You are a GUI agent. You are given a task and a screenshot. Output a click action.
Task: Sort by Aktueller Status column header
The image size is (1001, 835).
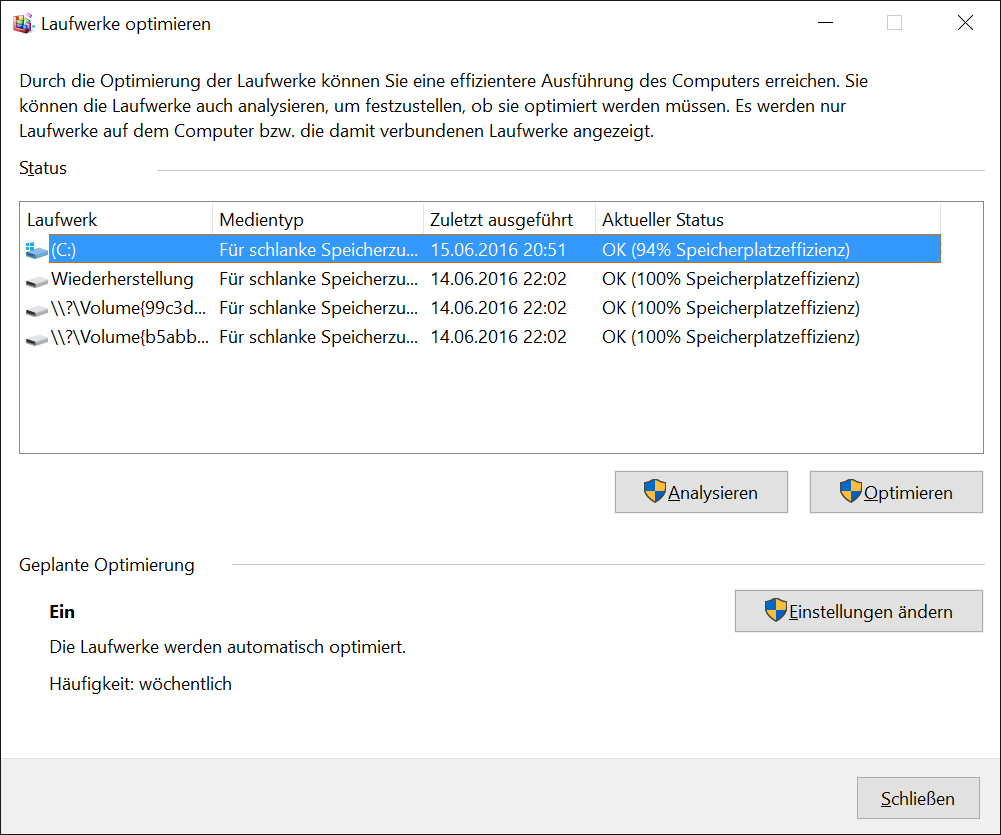pos(768,220)
